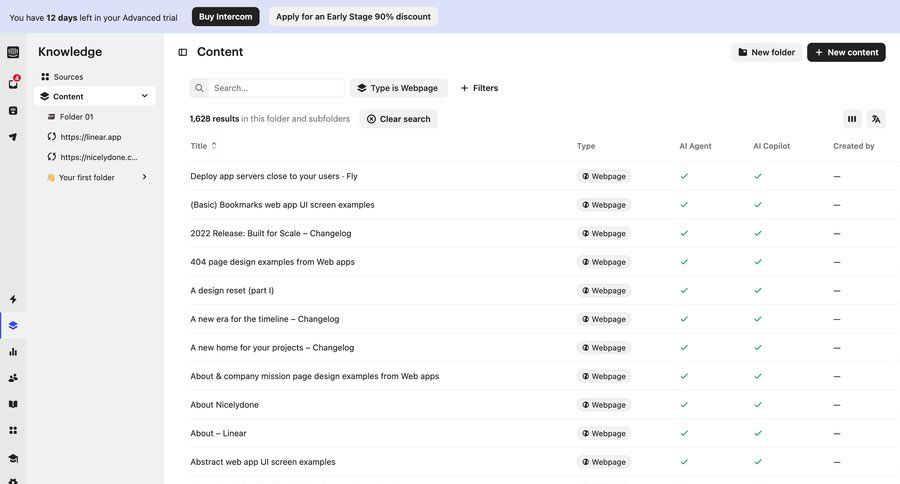Focus the Search input field
The height and width of the screenshot is (484, 900).
(x=276, y=88)
